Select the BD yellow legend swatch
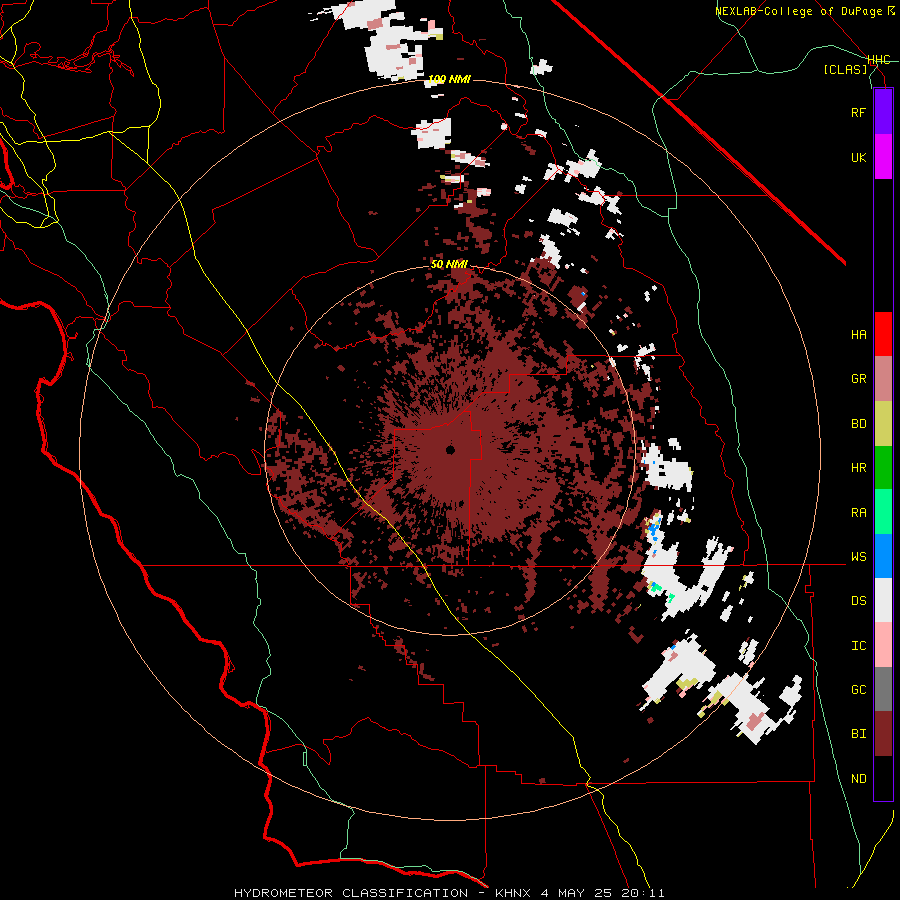The width and height of the screenshot is (900, 900). click(883, 424)
